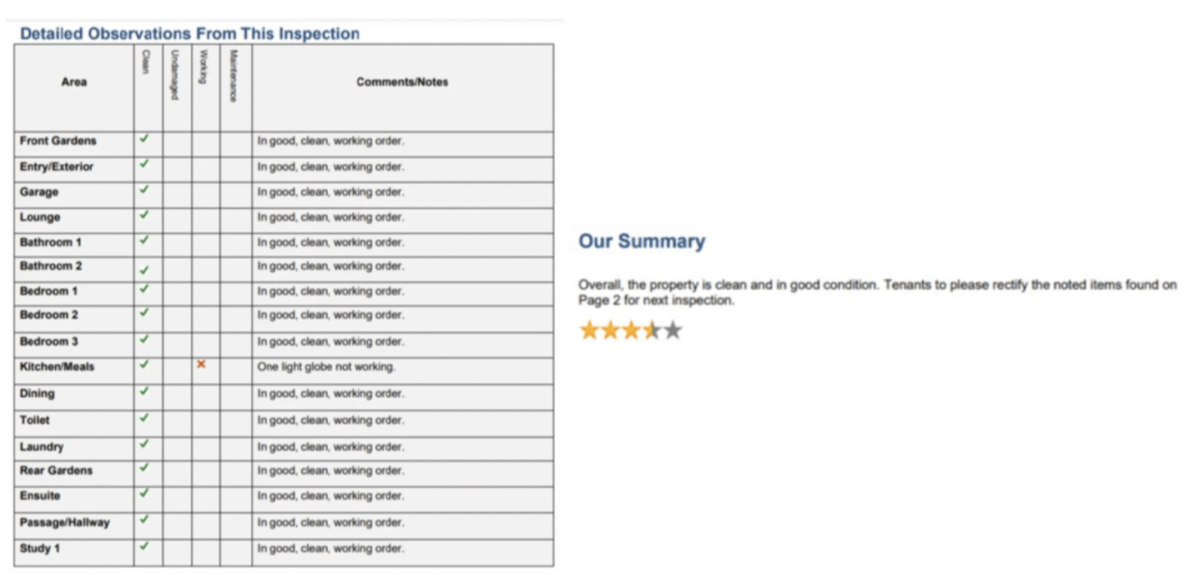The width and height of the screenshot is (1200, 577).
Task: Click the Clean check for the Ensuite row
Action: (144, 493)
